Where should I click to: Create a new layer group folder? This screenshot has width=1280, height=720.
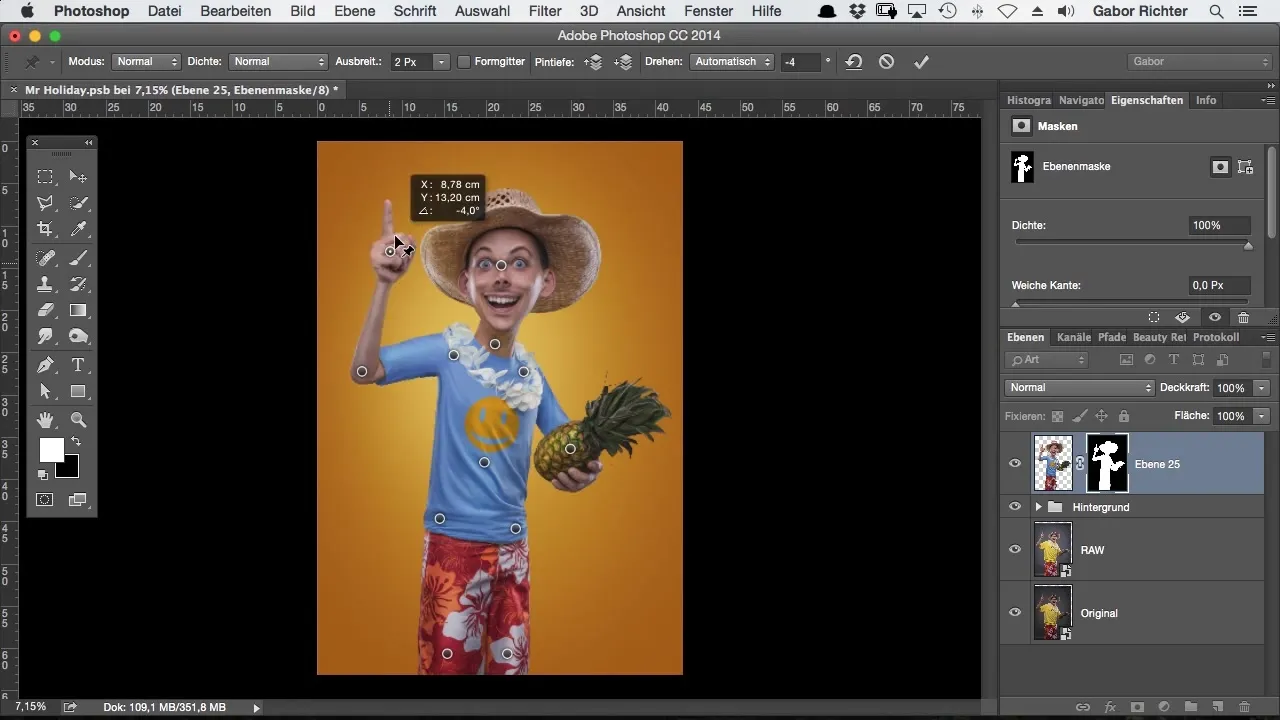pyautogui.click(x=1191, y=707)
